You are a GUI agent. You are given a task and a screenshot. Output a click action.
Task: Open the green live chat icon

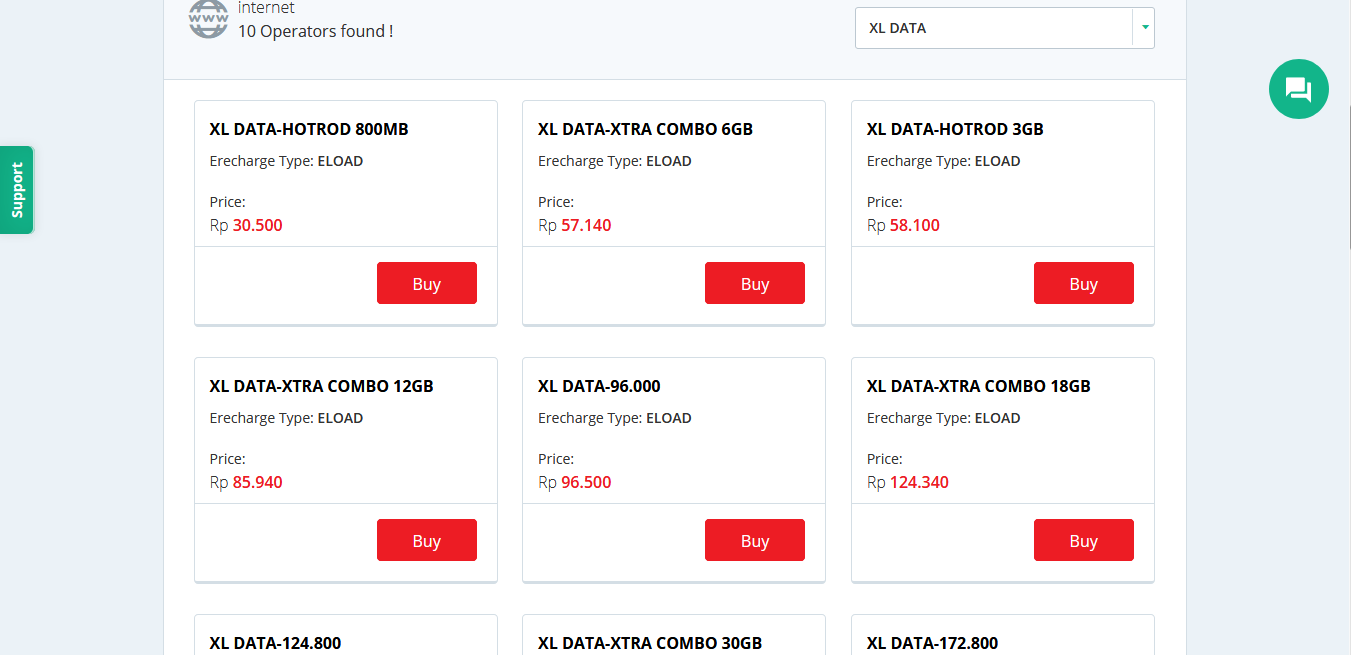[1298, 89]
